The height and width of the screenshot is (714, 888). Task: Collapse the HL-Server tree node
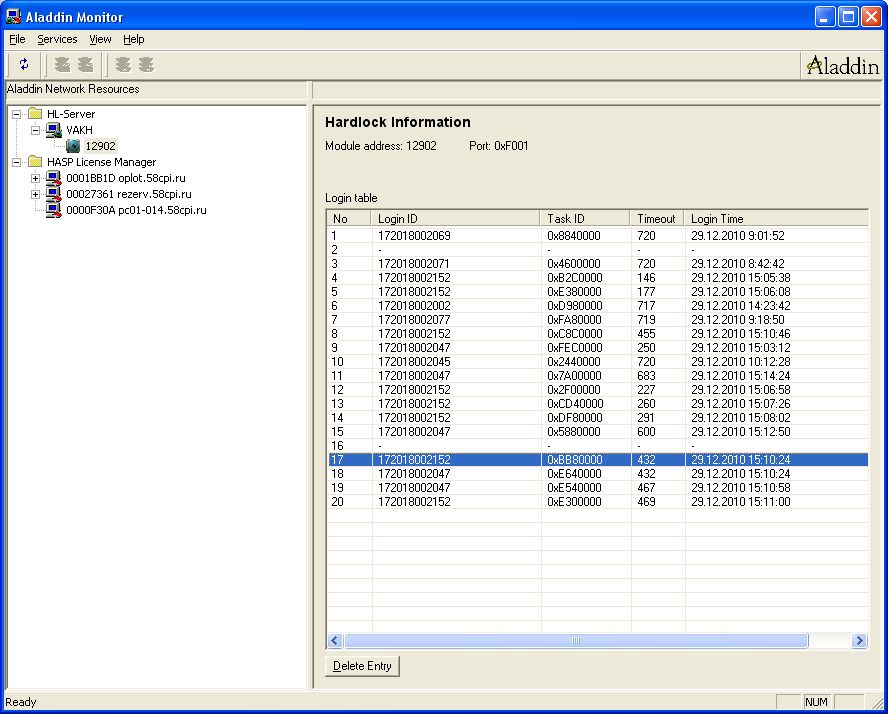tap(16, 114)
